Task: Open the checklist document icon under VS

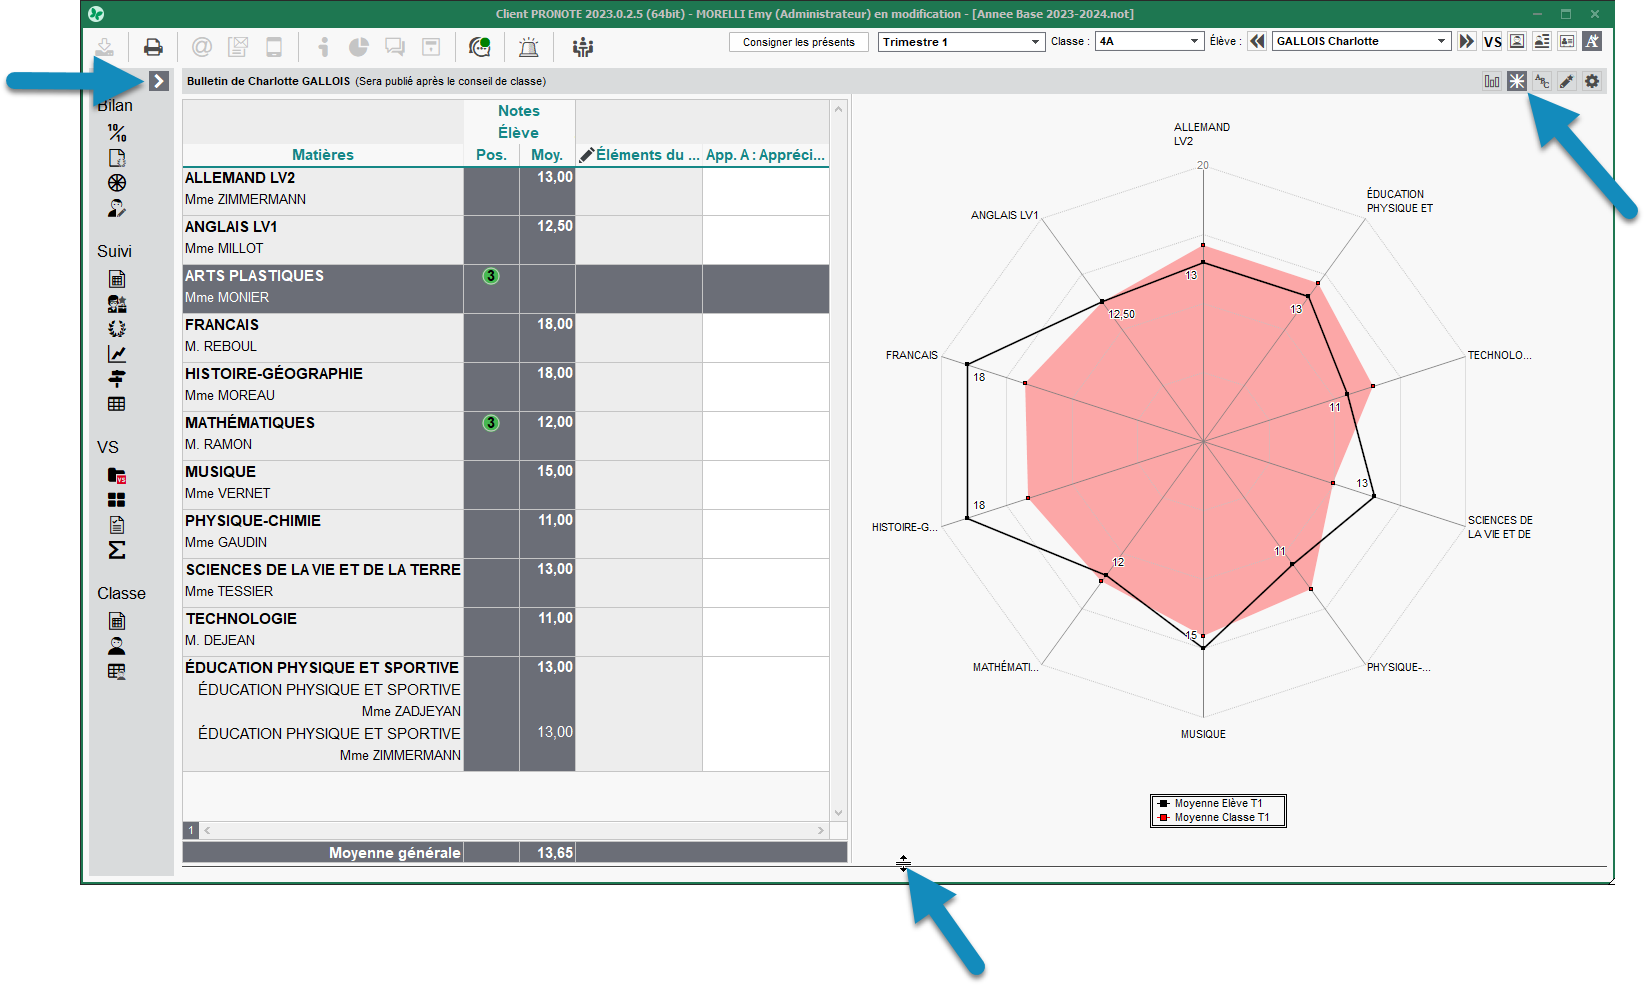Action: point(117,525)
